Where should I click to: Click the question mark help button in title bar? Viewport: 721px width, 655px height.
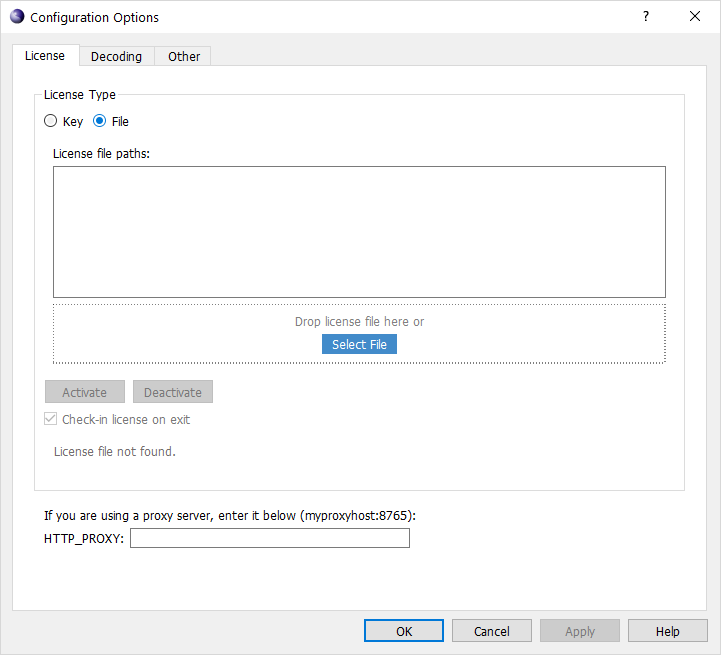pos(646,17)
